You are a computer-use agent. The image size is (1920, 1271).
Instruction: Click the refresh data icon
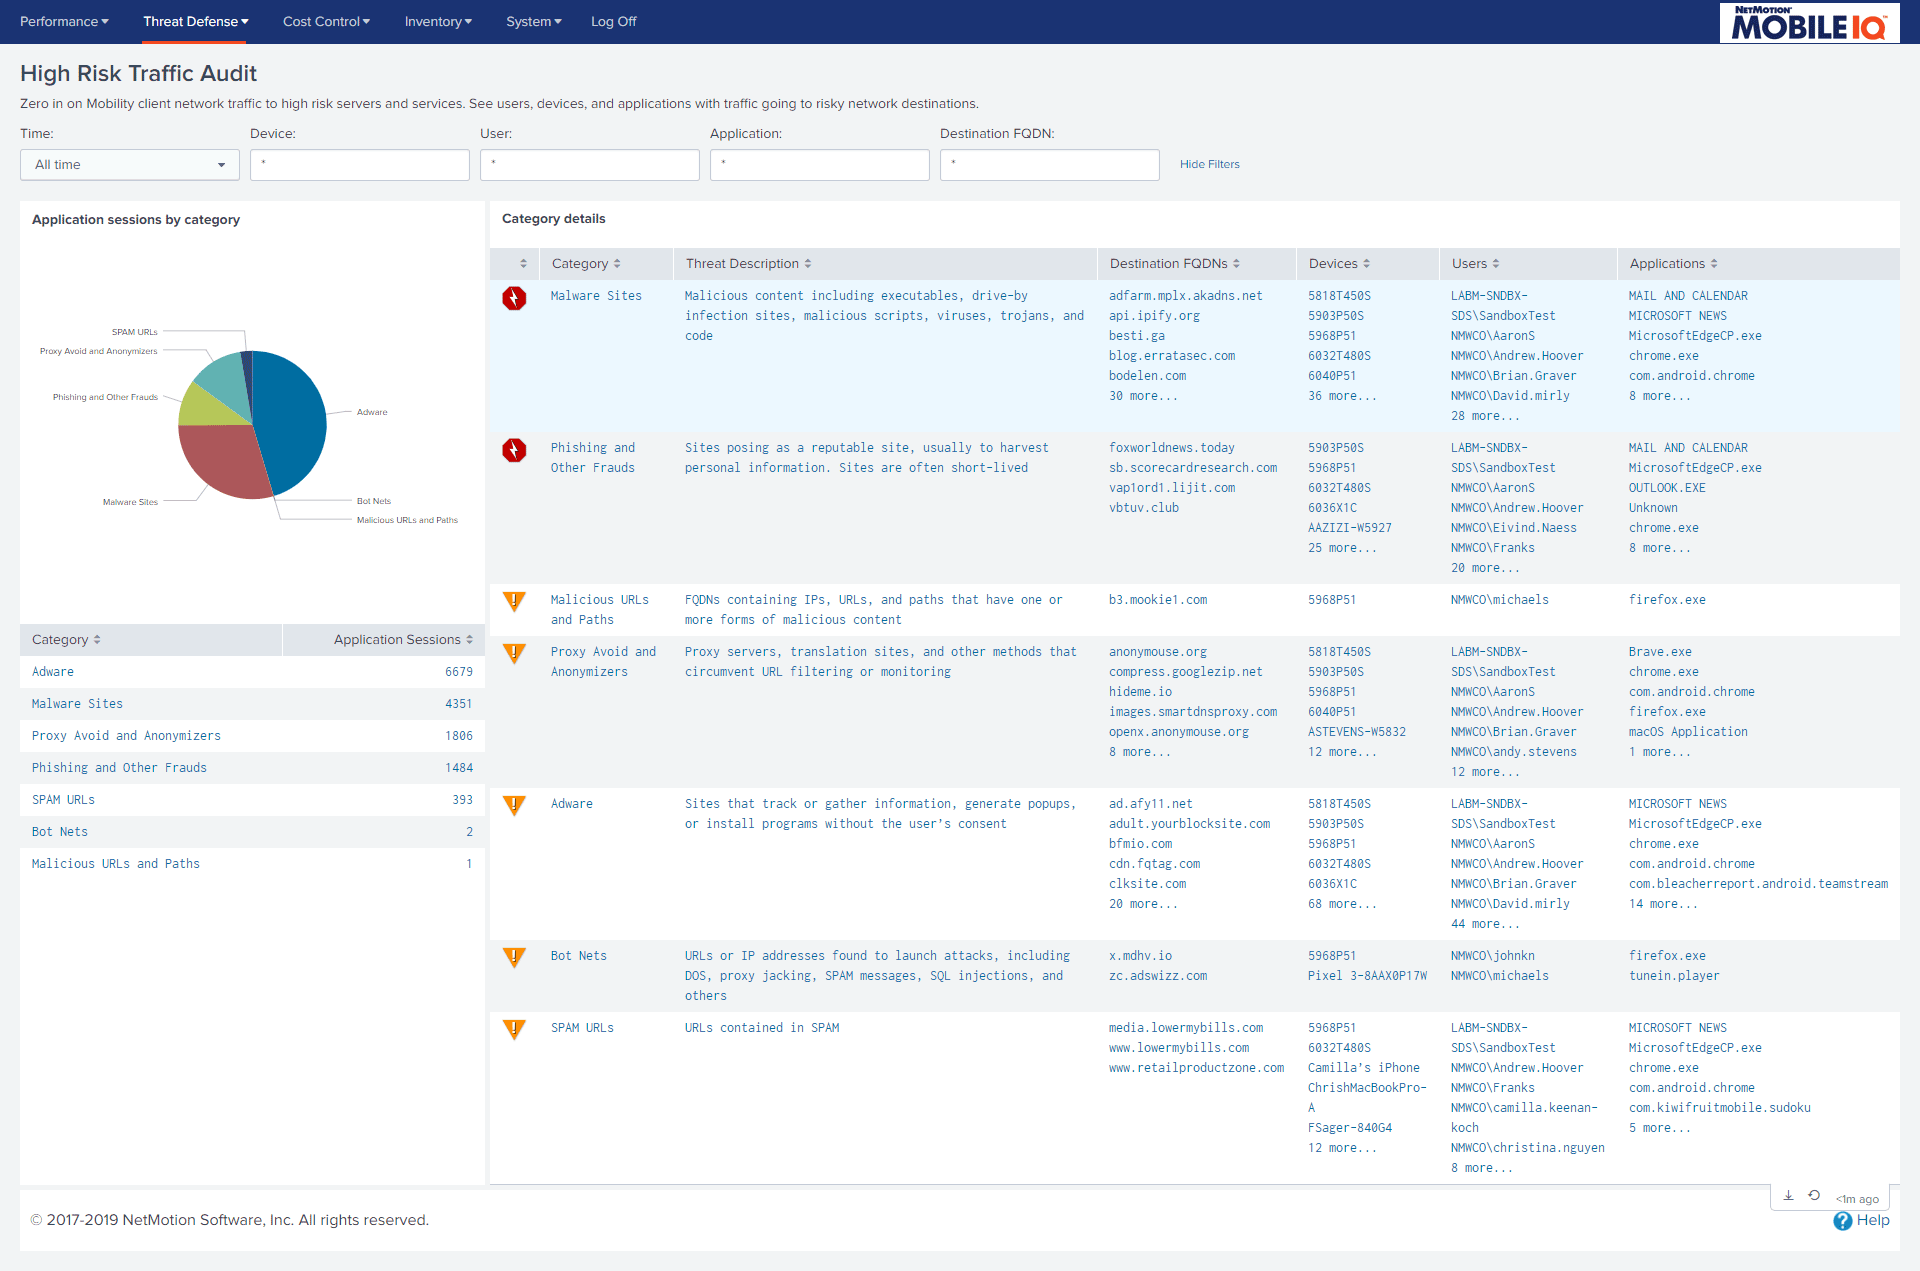1814,1196
